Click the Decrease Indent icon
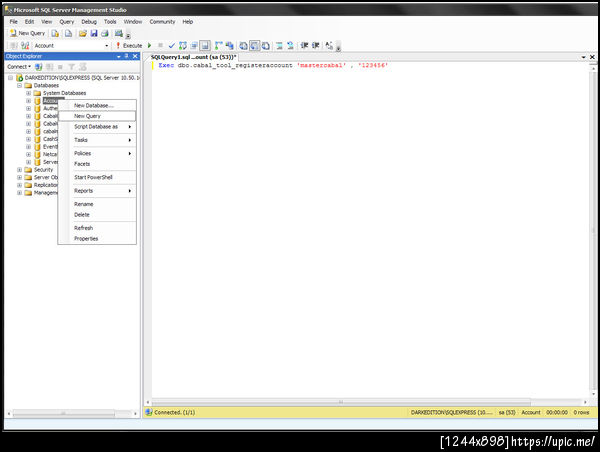 click(304, 46)
